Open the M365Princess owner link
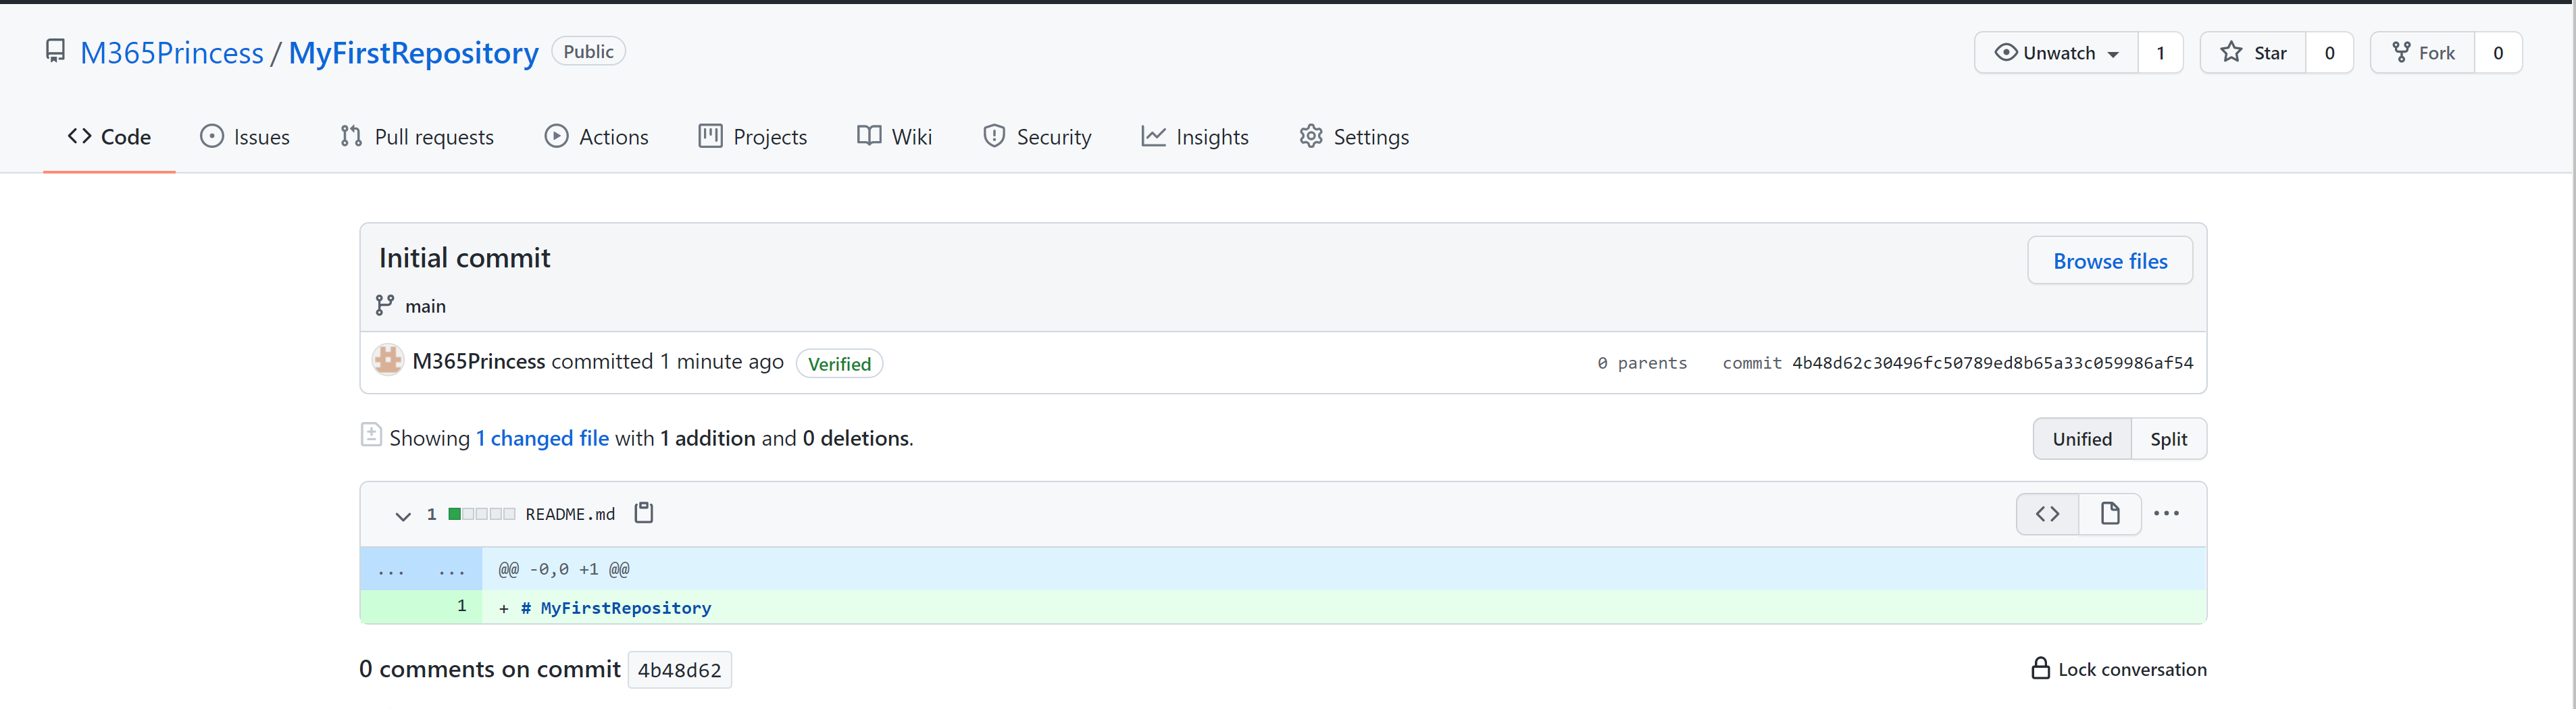 pos(172,53)
